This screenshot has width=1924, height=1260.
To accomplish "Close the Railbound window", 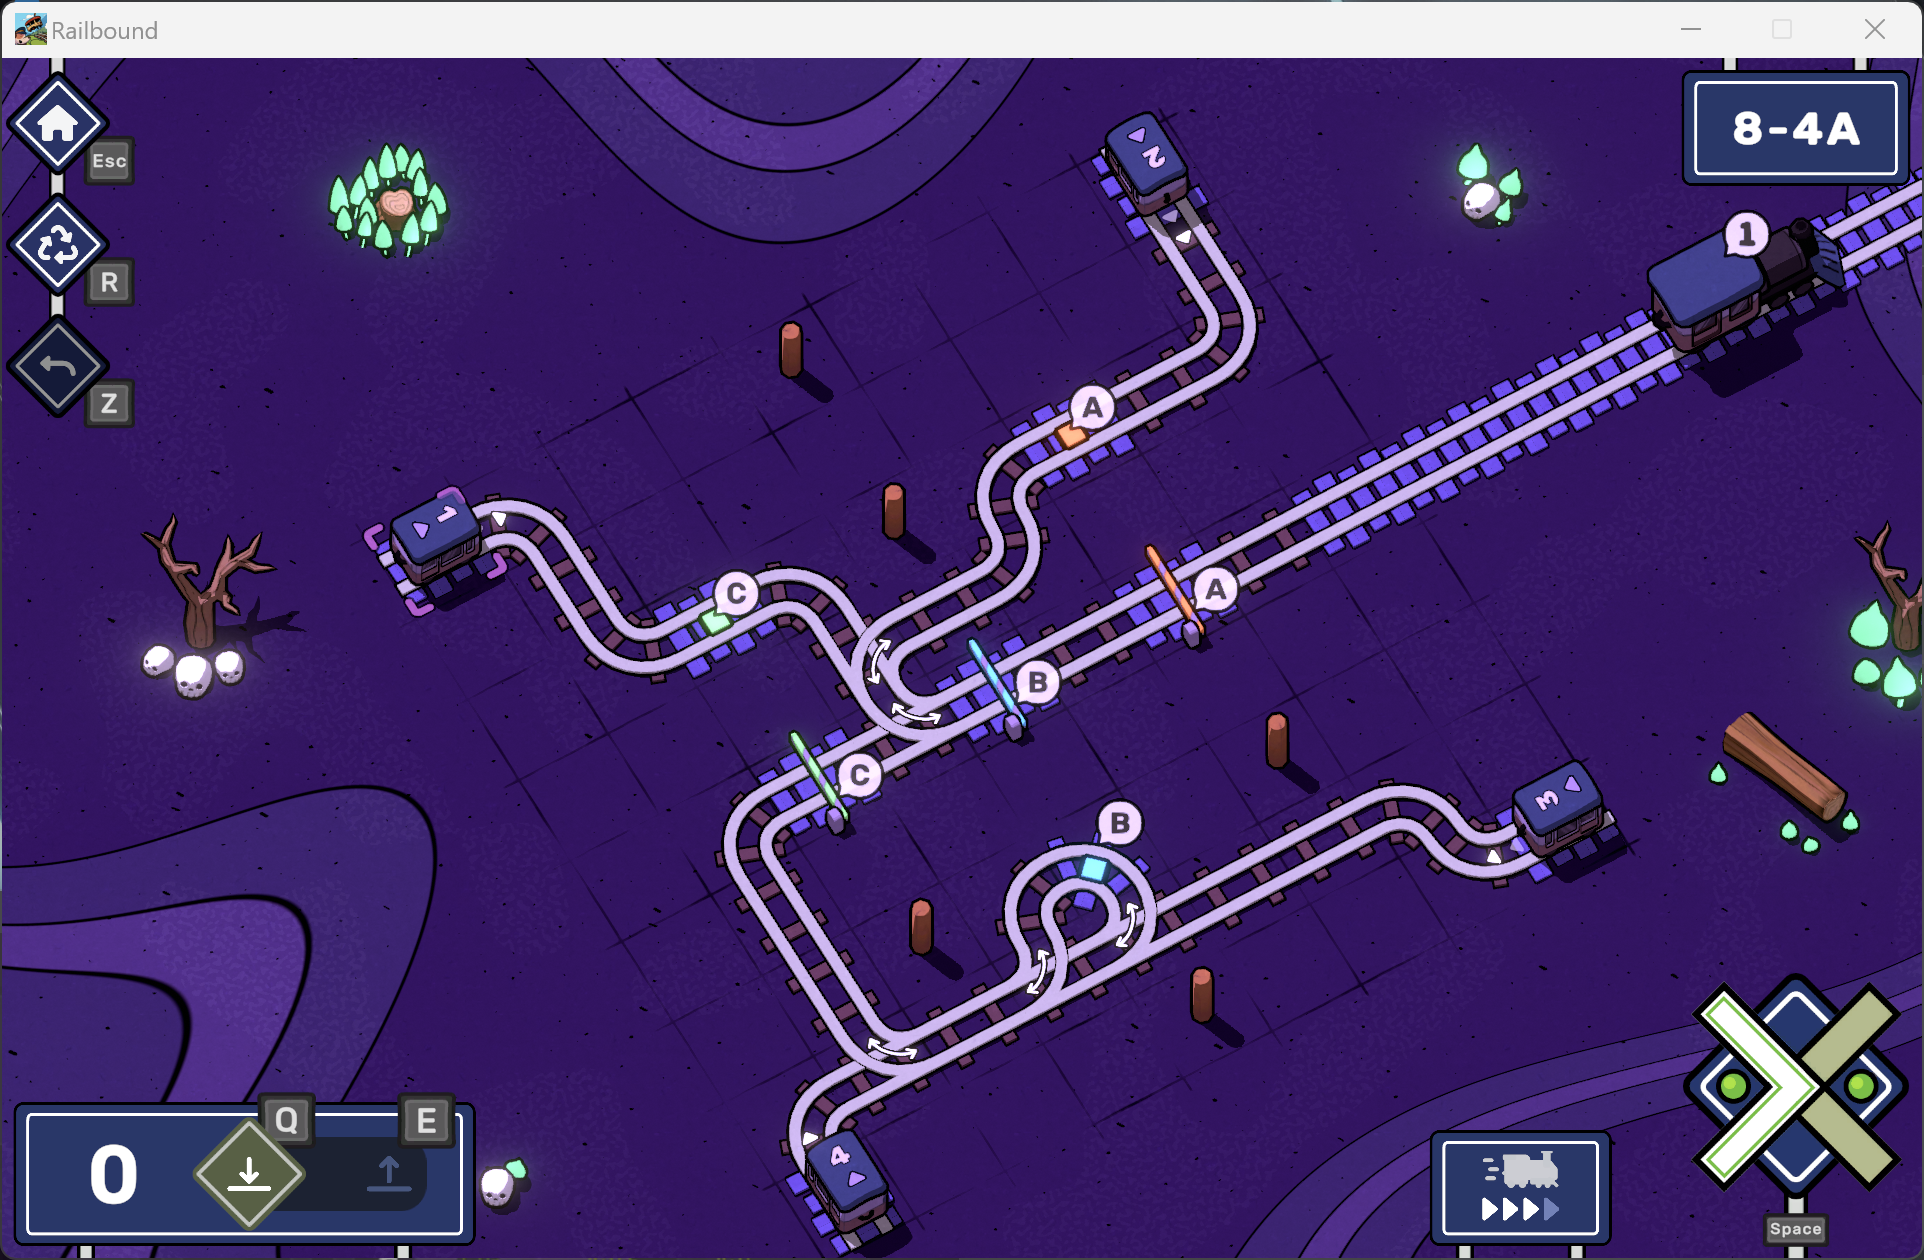I will (1875, 29).
